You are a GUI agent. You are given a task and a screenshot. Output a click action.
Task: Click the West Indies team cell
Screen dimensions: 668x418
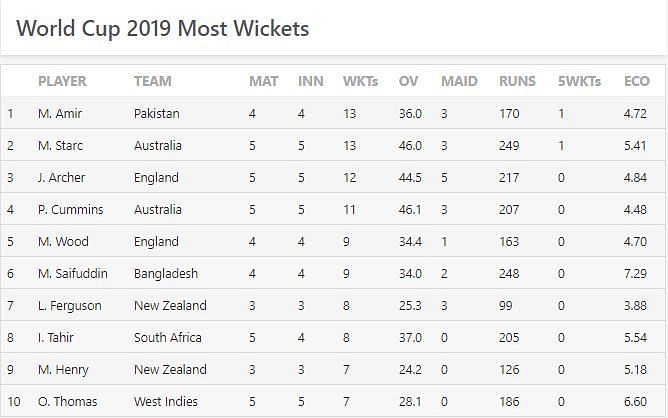pos(166,401)
